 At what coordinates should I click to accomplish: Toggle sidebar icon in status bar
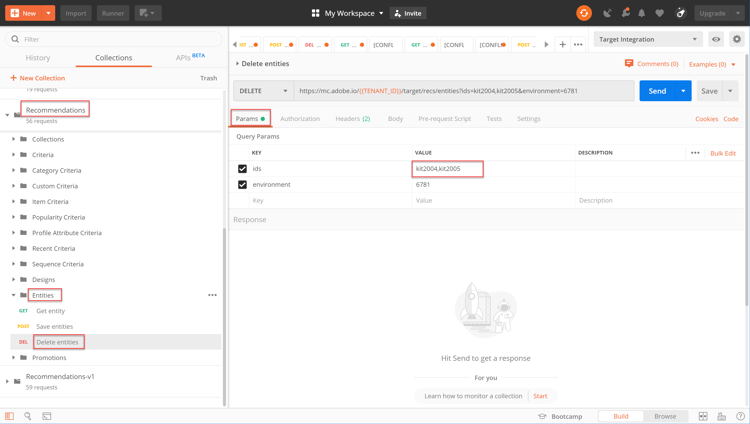[x=10, y=416]
